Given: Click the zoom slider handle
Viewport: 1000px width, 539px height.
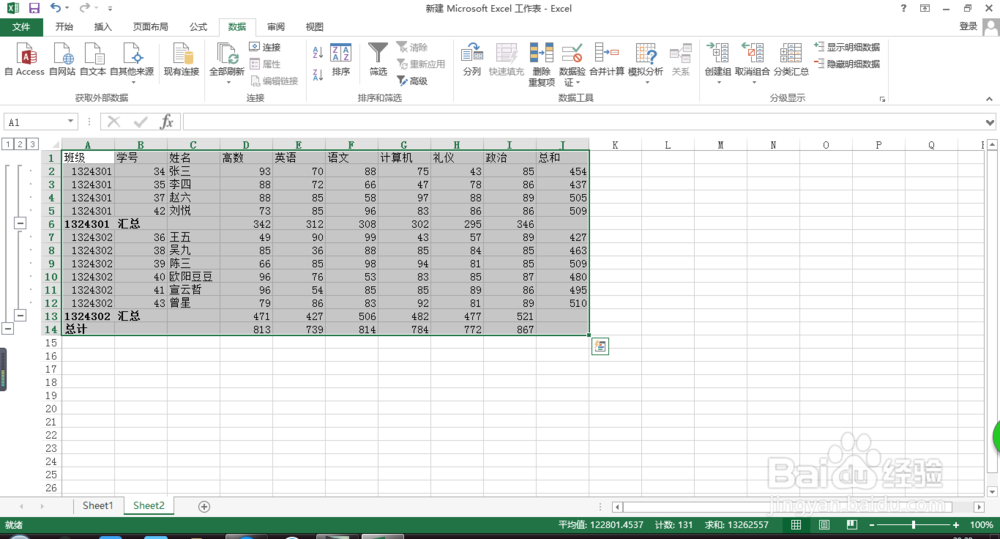Looking at the screenshot, I should pyautogui.click(x=914, y=525).
